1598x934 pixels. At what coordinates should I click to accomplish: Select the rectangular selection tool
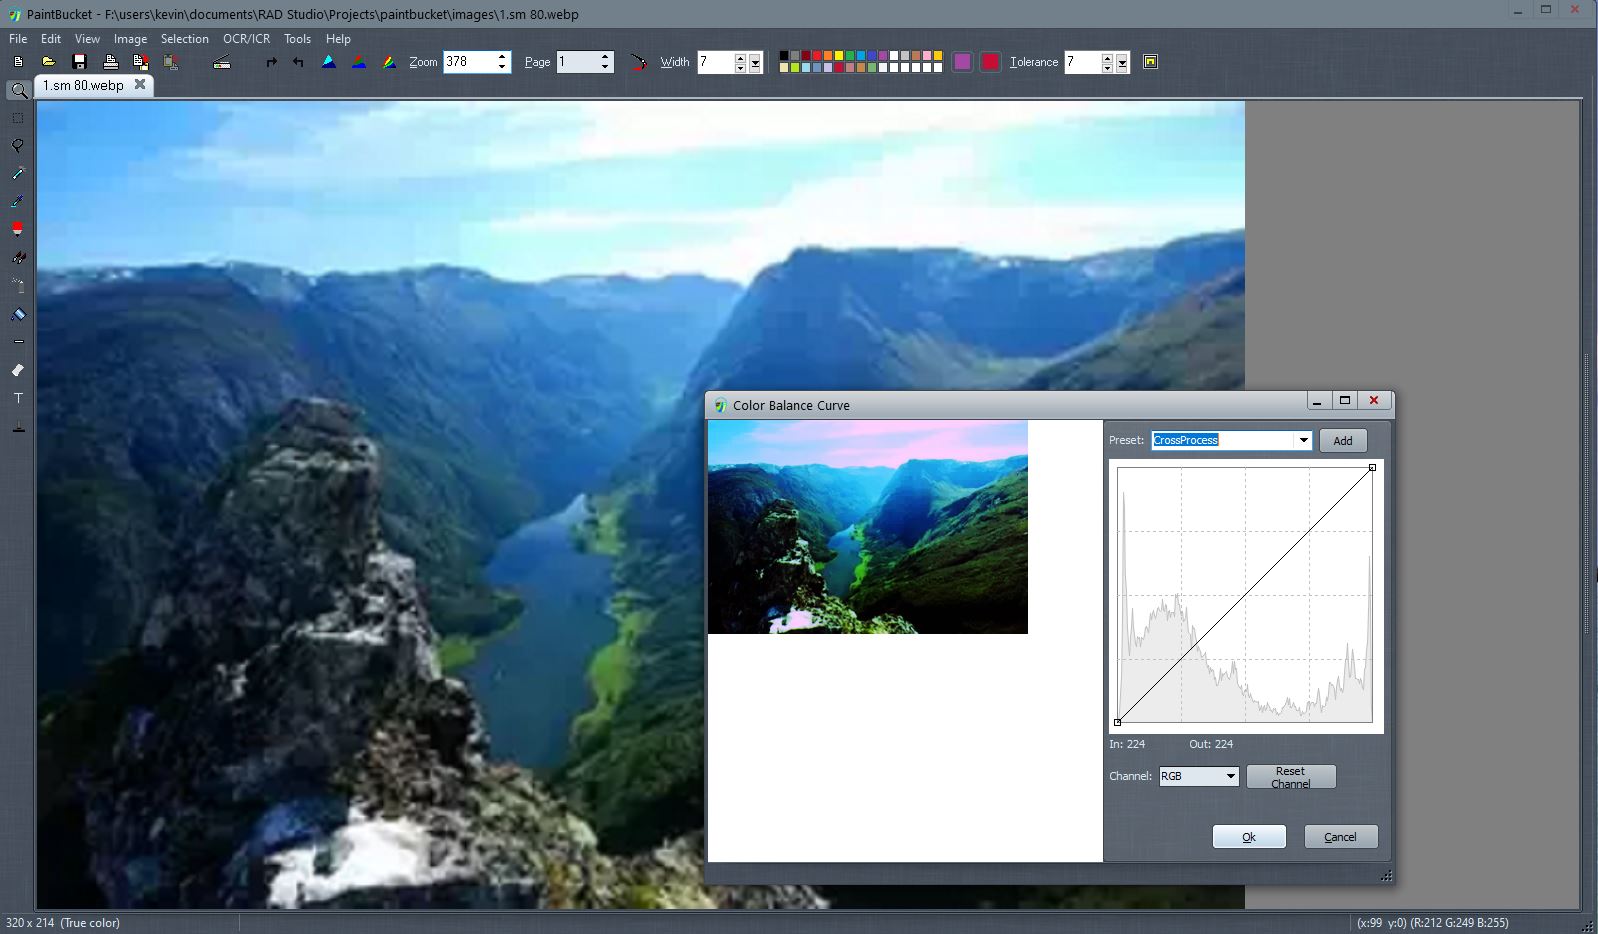18,118
